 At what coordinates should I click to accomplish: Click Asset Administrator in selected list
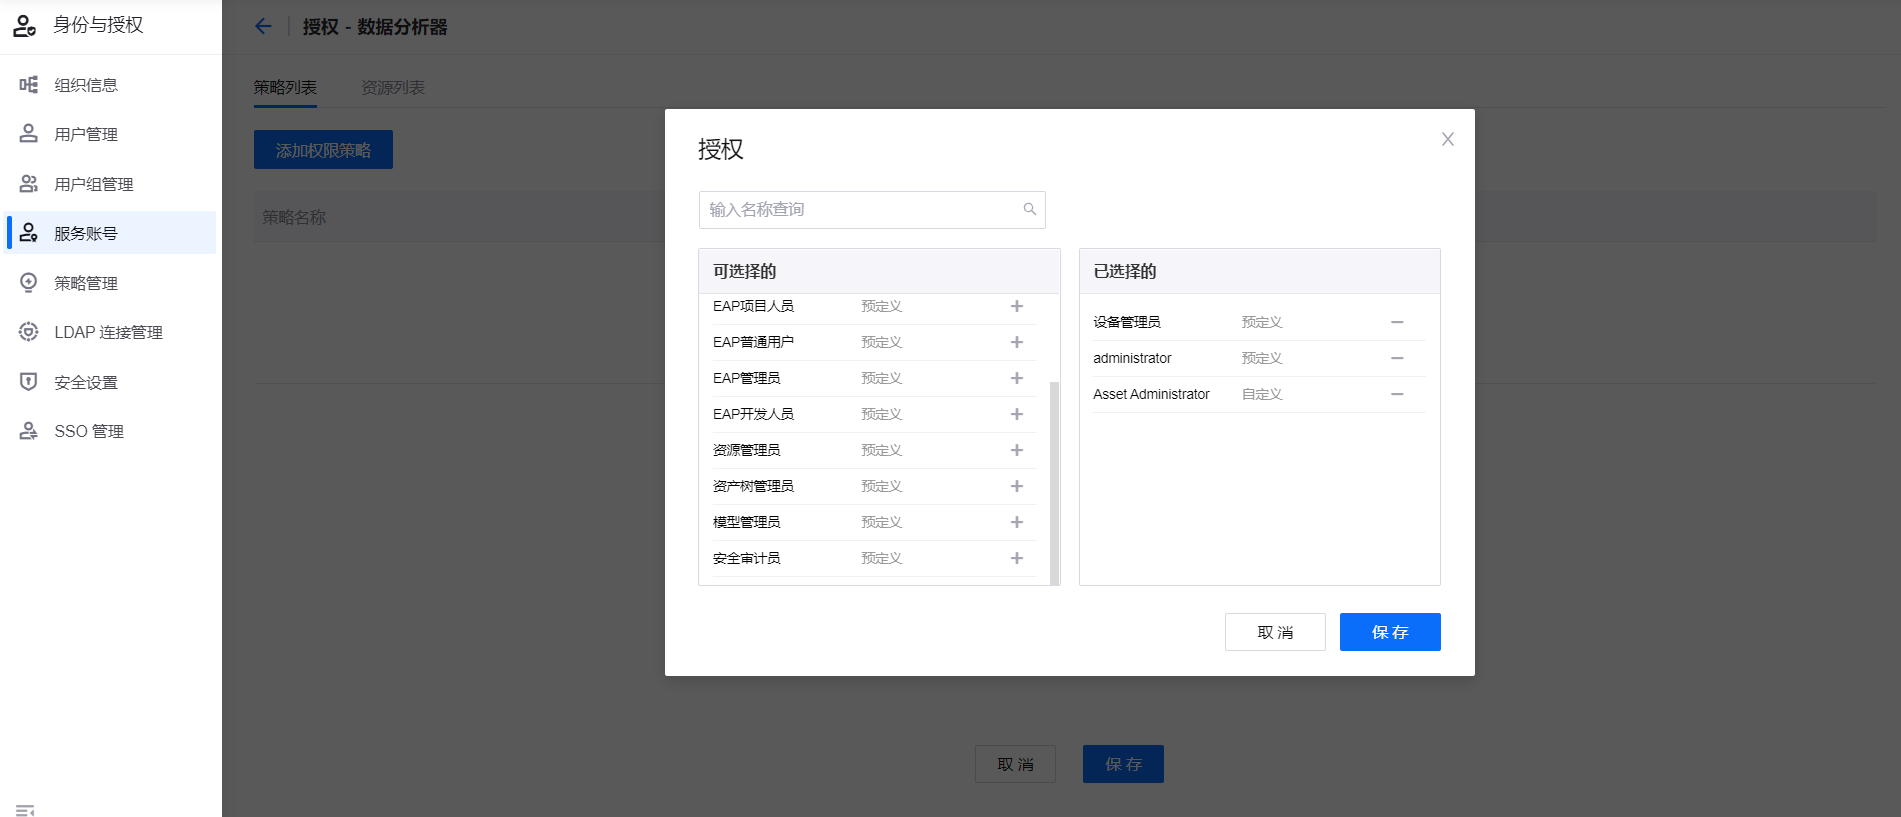pyautogui.click(x=1151, y=394)
